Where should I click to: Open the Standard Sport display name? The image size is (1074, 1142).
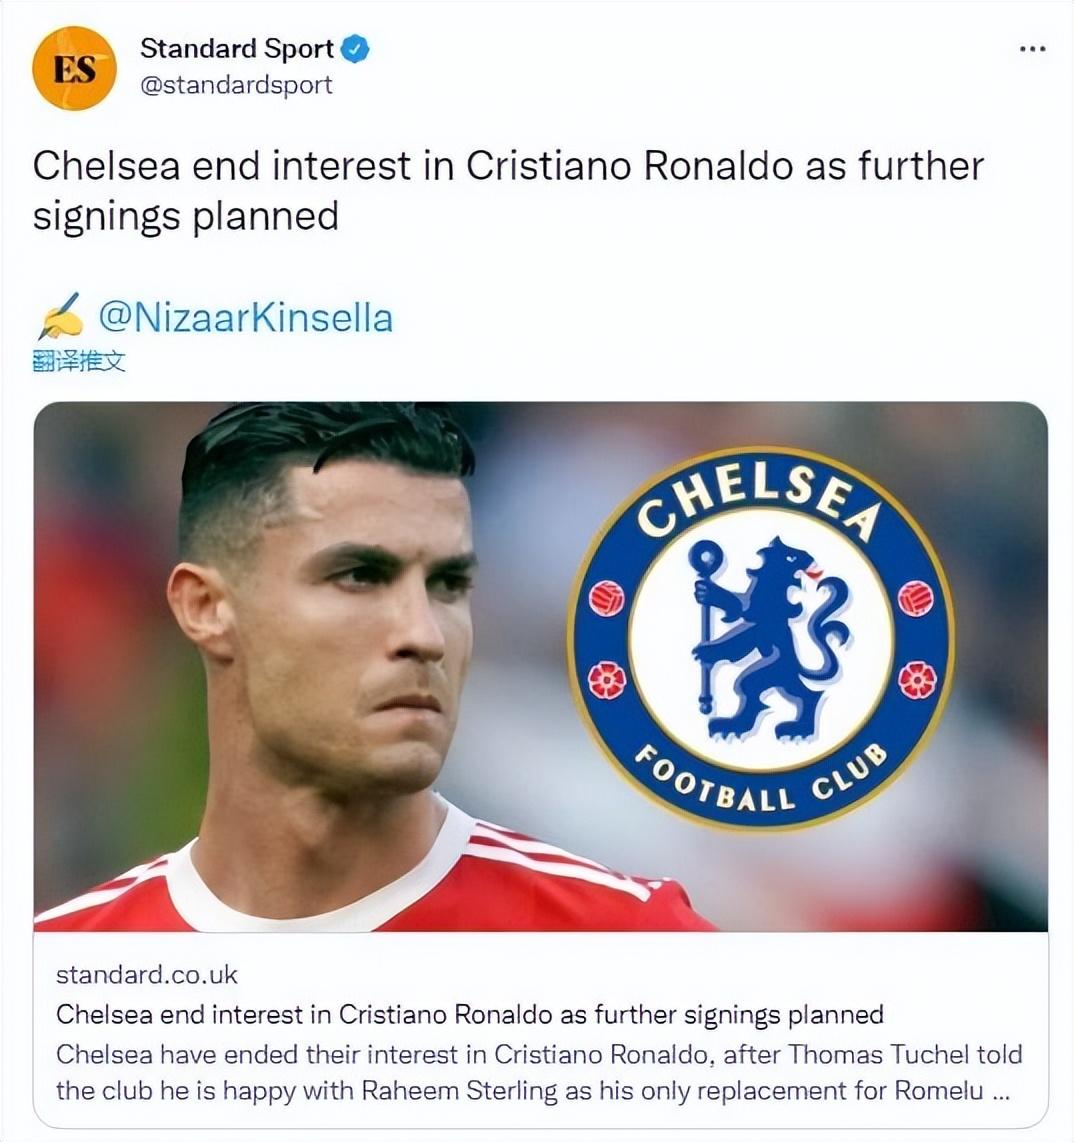click(236, 49)
